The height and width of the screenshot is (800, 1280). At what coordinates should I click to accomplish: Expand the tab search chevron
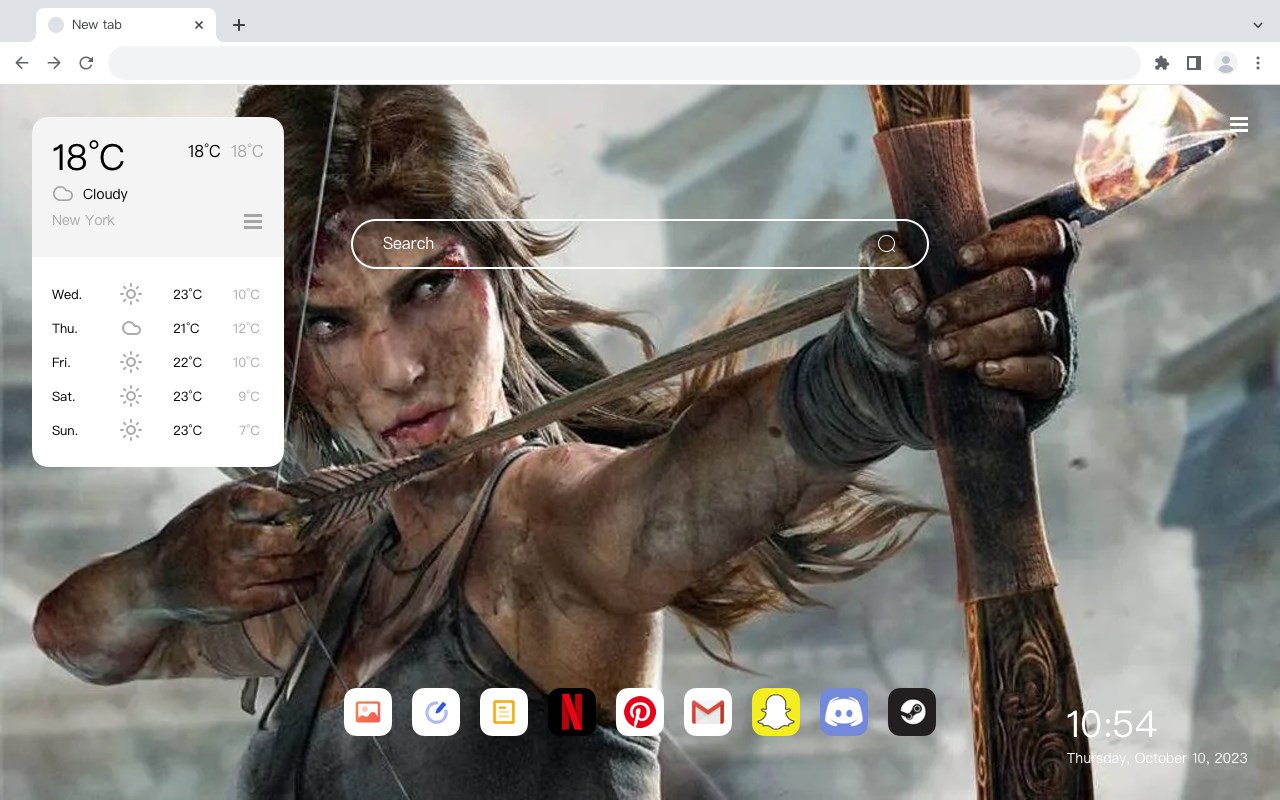click(x=1258, y=25)
